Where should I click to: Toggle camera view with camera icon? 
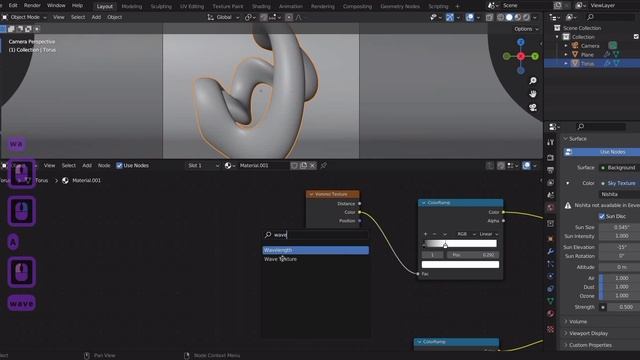(x=533, y=108)
